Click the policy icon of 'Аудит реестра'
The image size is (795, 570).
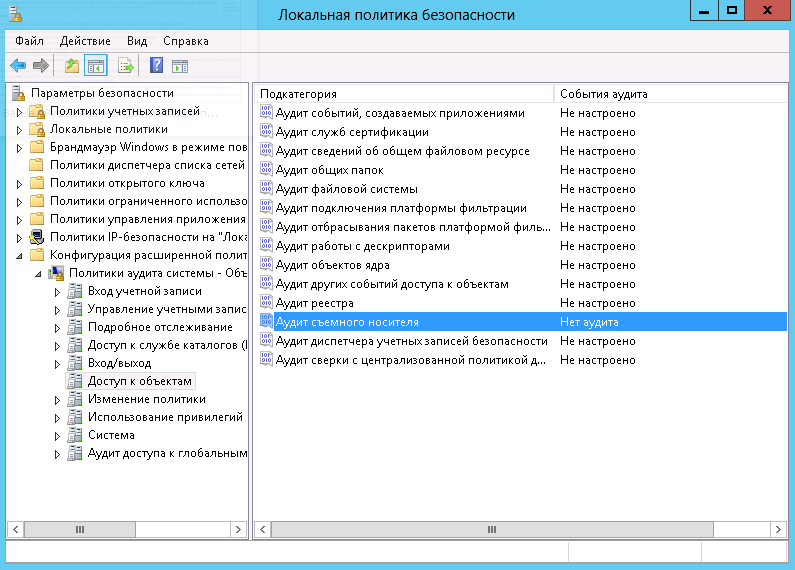pyautogui.click(x=266, y=302)
